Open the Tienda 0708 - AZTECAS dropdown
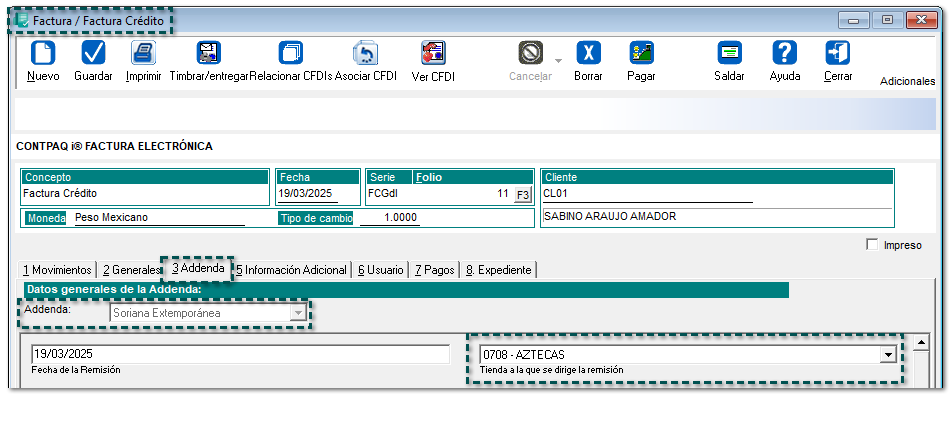This screenshot has height=423, width=952. (x=889, y=354)
